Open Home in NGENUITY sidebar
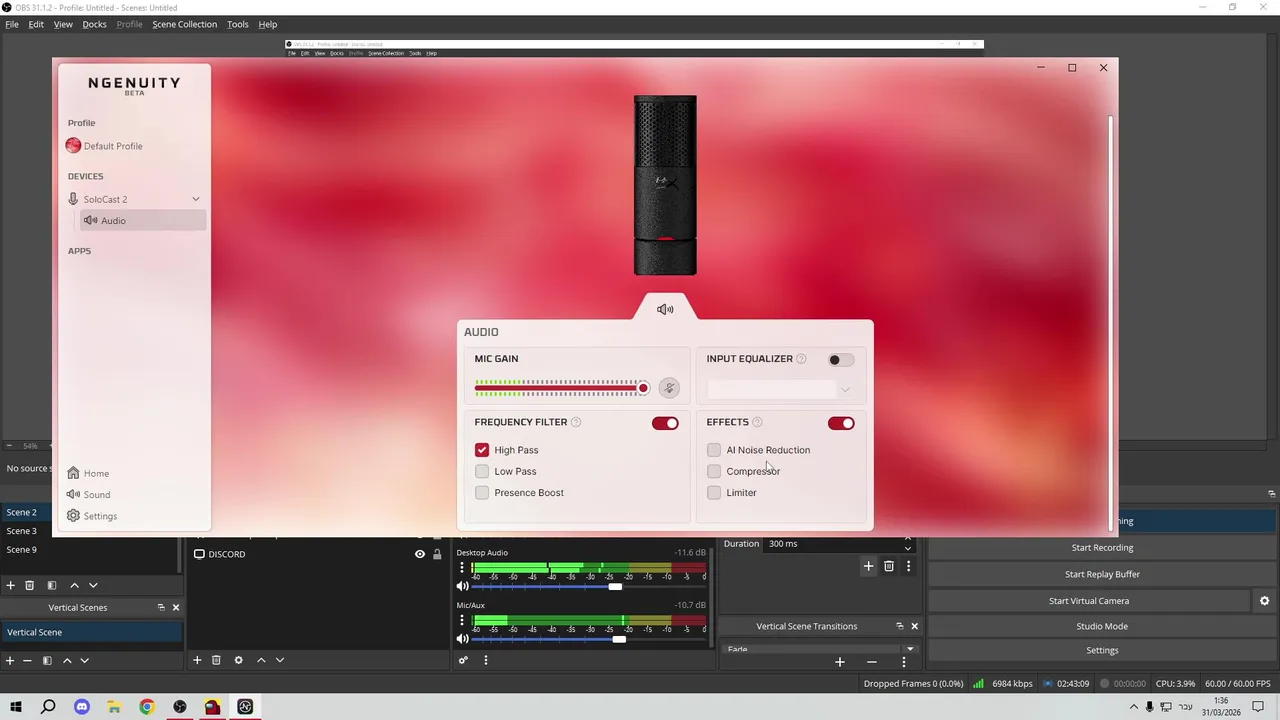 (x=88, y=473)
